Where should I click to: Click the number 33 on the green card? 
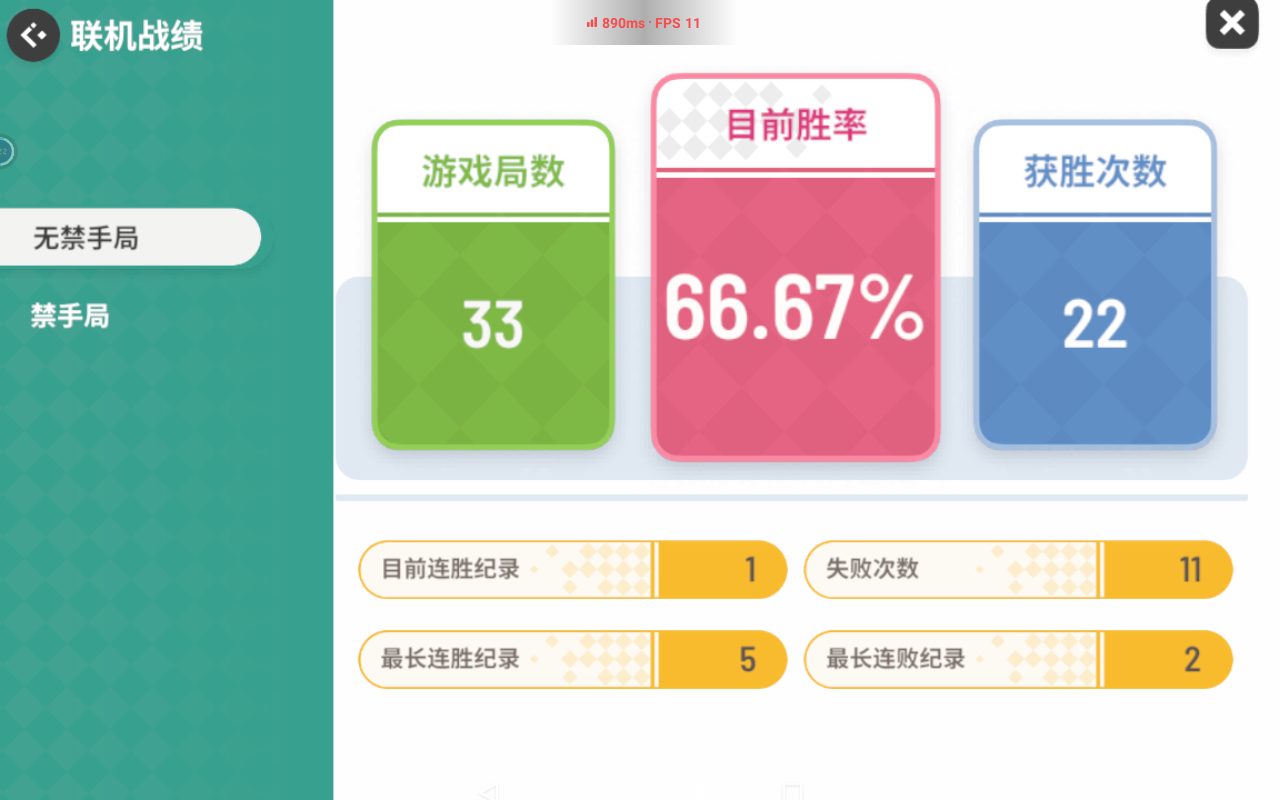pyautogui.click(x=493, y=325)
